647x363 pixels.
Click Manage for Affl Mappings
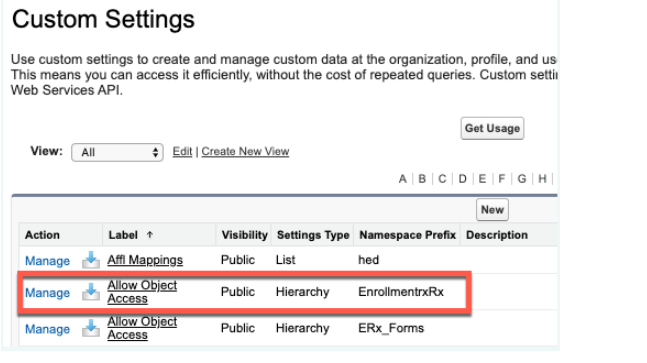tap(47, 261)
